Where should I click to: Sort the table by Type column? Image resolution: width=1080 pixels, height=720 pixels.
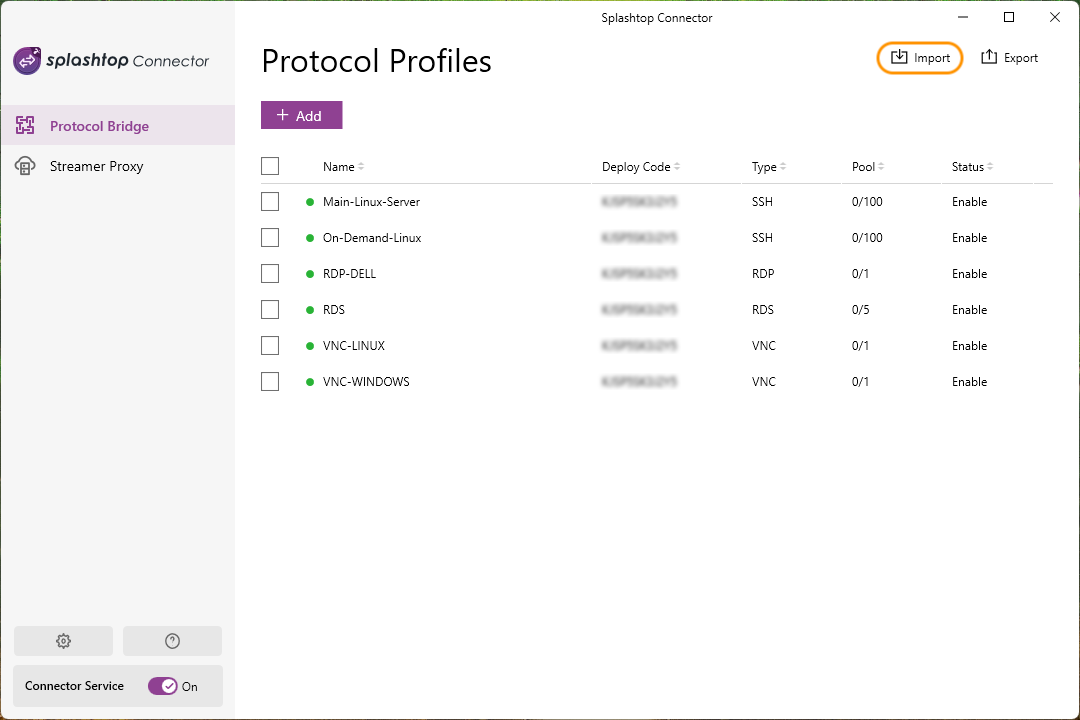click(769, 167)
